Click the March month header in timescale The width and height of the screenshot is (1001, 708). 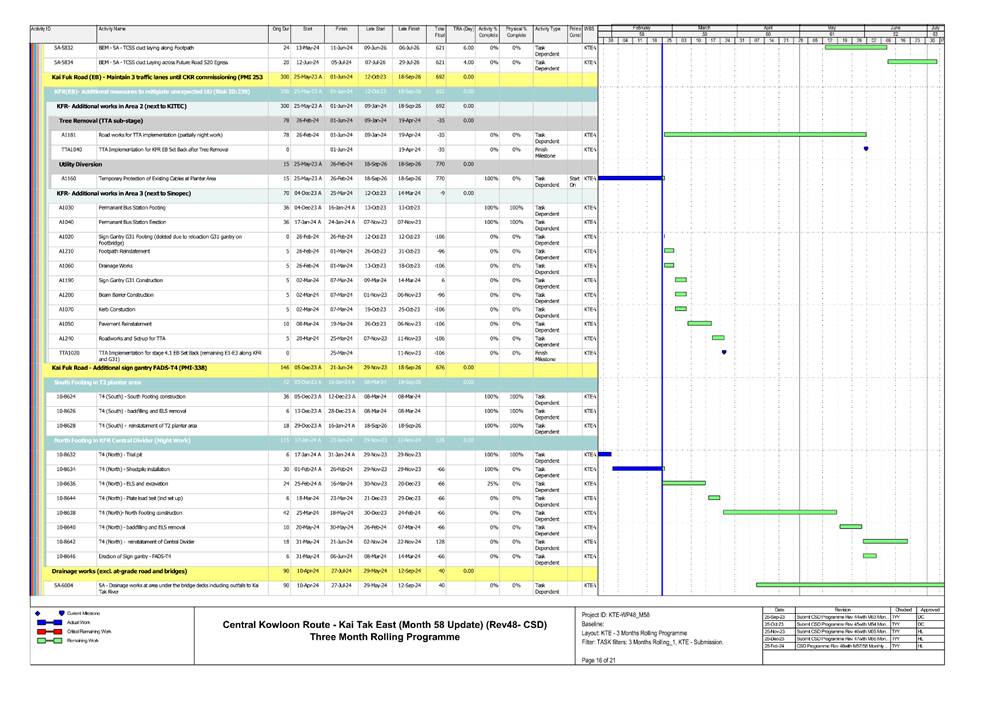click(x=703, y=27)
